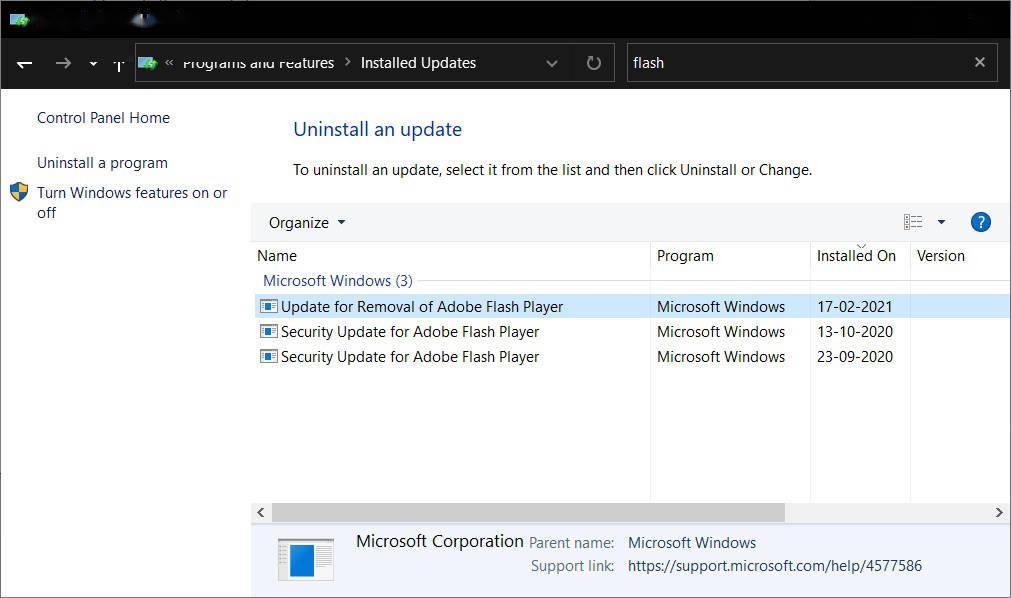The width and height of the screenshot is (1011, 598).
Task: Click the 17-02-2021 installed date cell
Action: point(854,306)
